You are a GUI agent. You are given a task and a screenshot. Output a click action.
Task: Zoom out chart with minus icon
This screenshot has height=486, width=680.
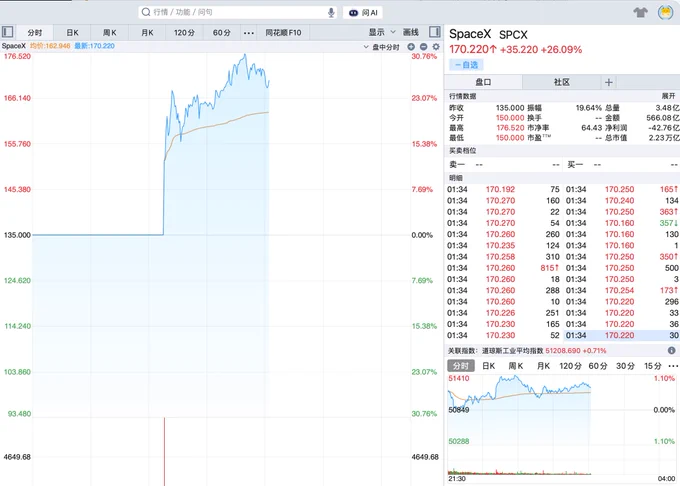(x=423, y=47)
